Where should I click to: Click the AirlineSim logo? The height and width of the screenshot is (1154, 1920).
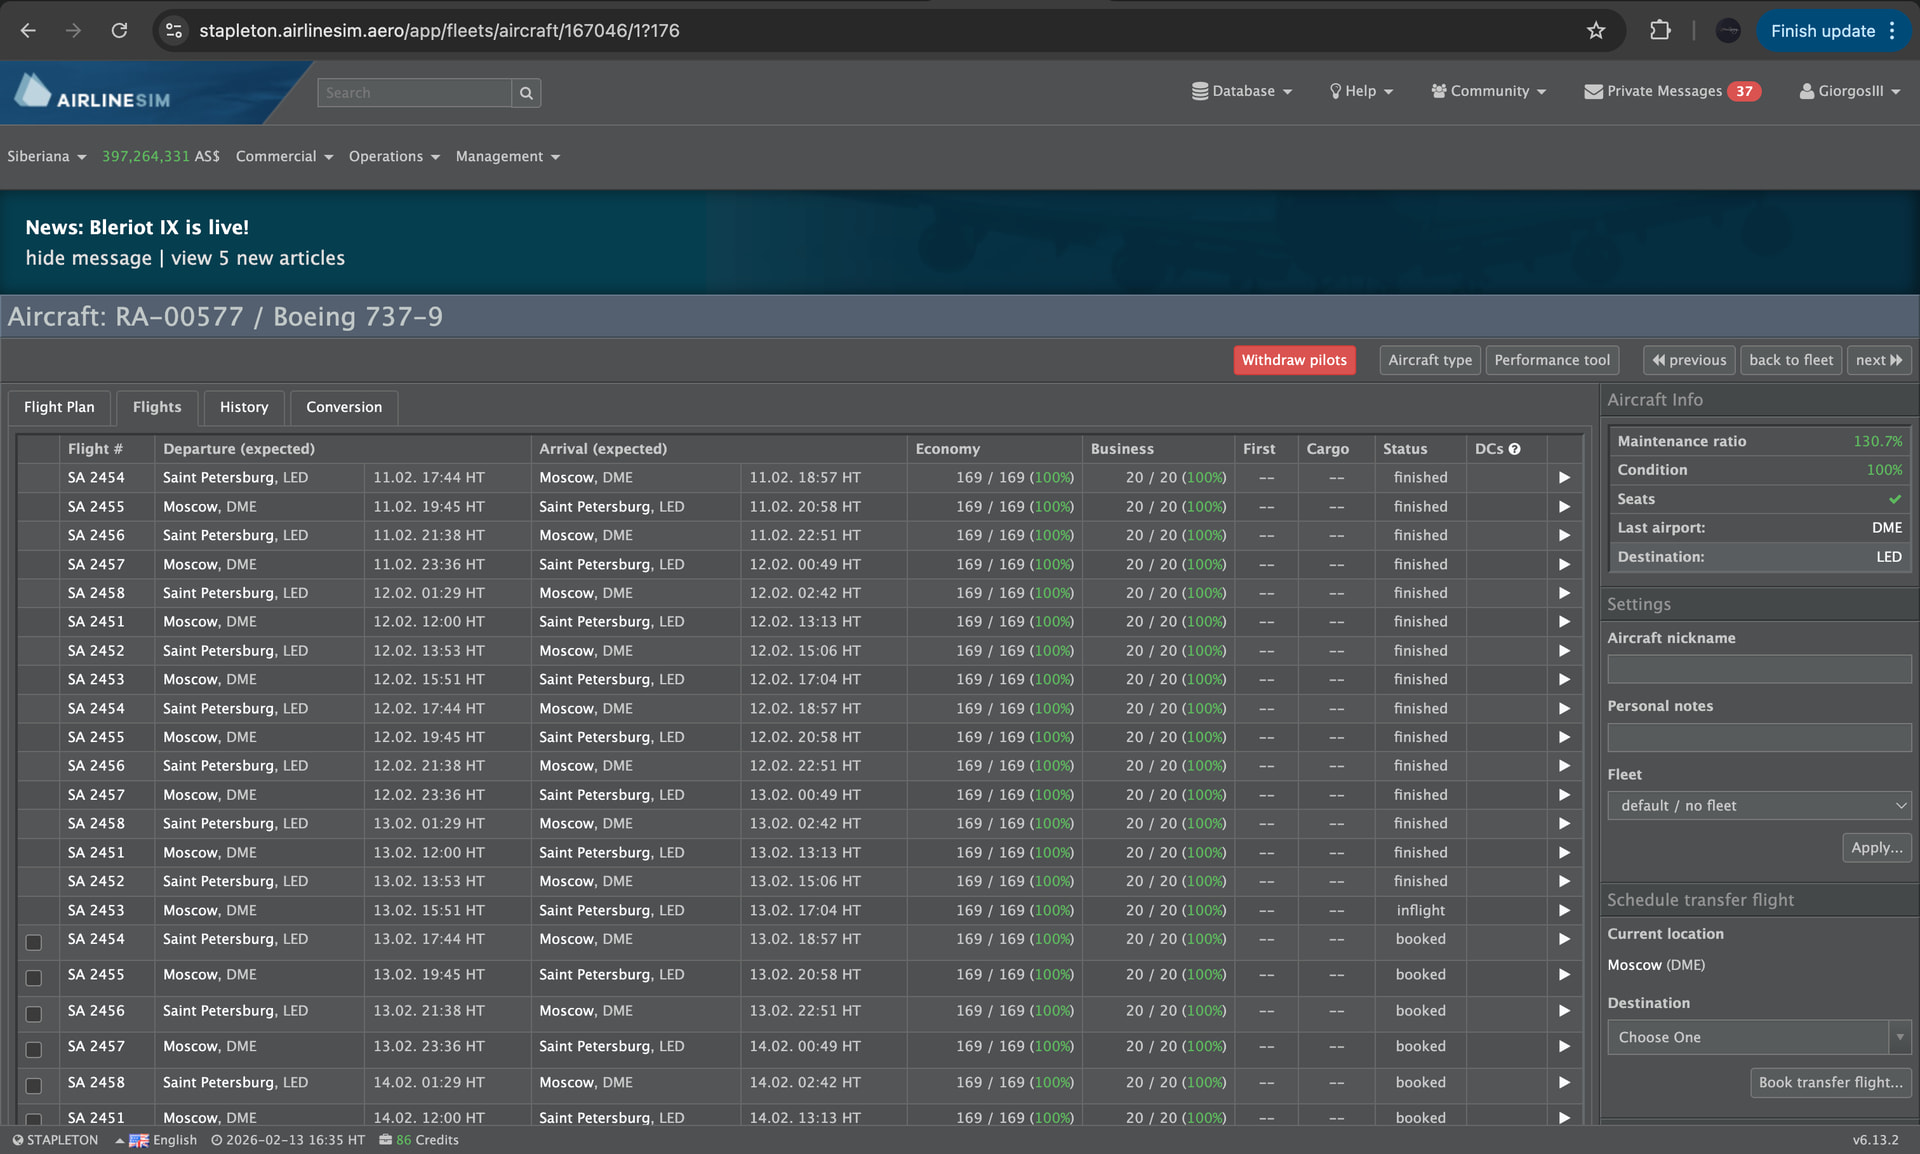tap(92, 93)
